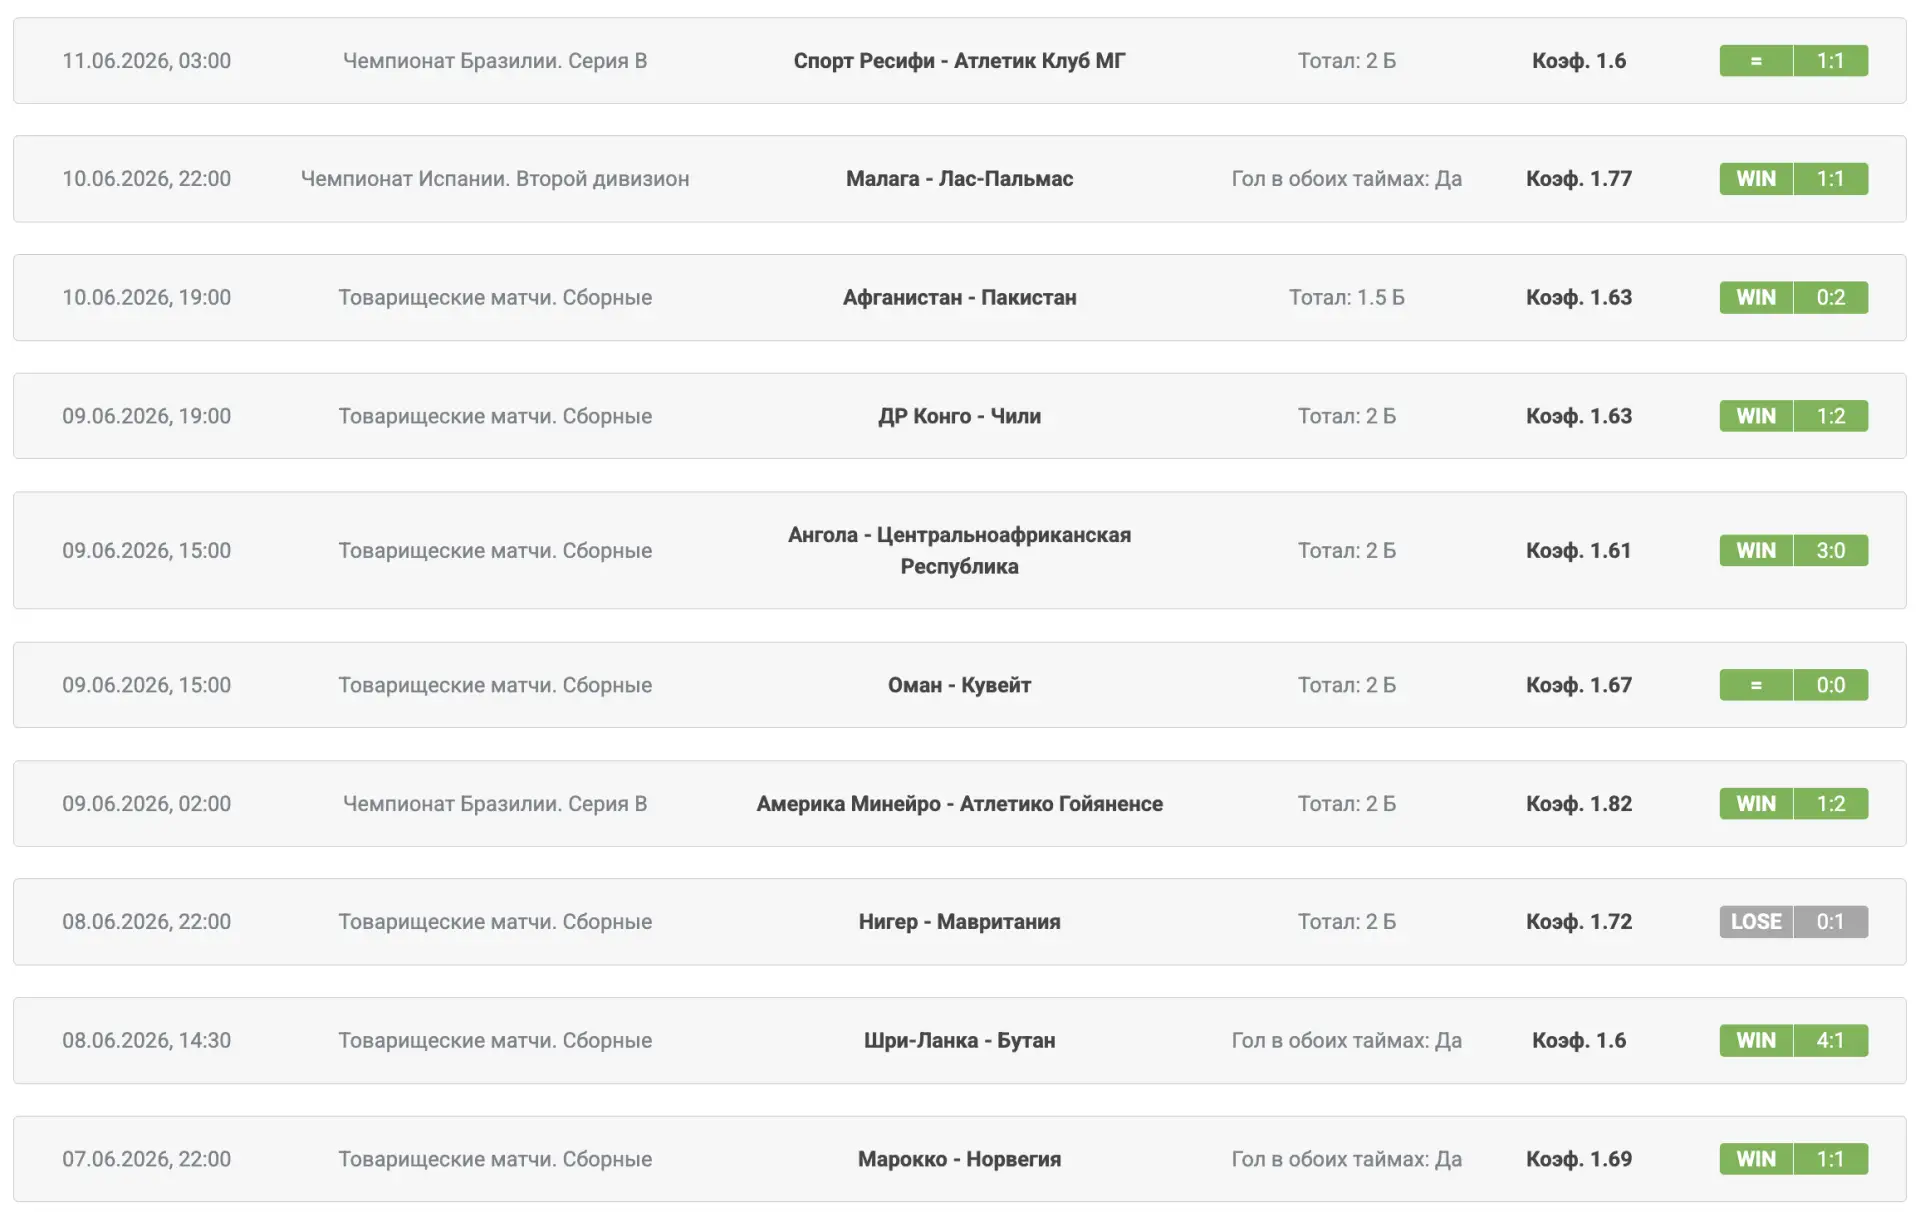The image size is (1920, 1227).
Task: Click the gray LOSE badge for Нигер - Мавритания
Action: (1756, 922)
